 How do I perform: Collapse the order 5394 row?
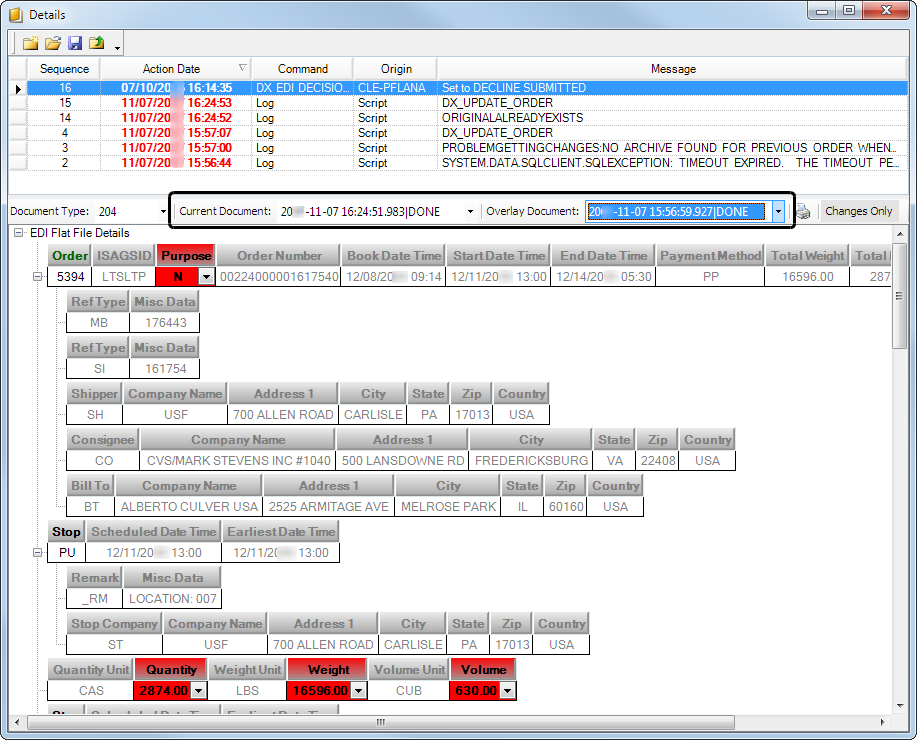tap(37, 277)
